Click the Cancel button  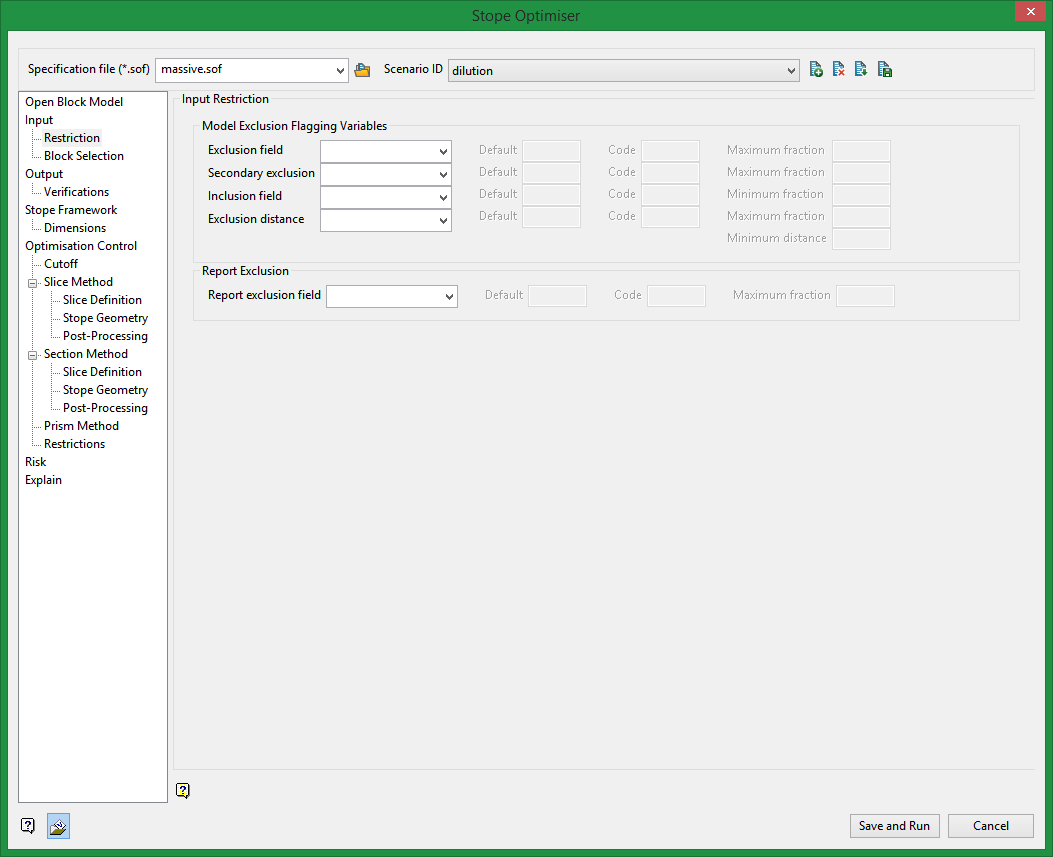coord(990,826)
